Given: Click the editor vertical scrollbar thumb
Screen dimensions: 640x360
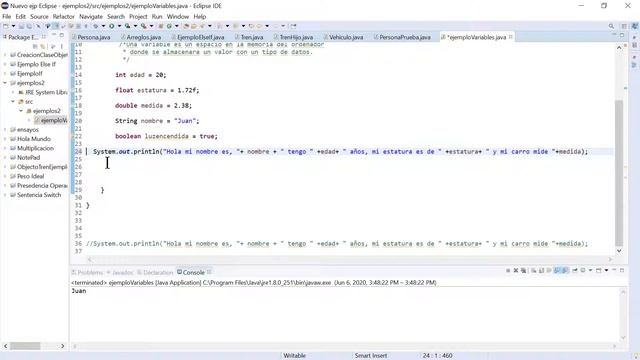Looking at the screenshot, I should (619, 173).
